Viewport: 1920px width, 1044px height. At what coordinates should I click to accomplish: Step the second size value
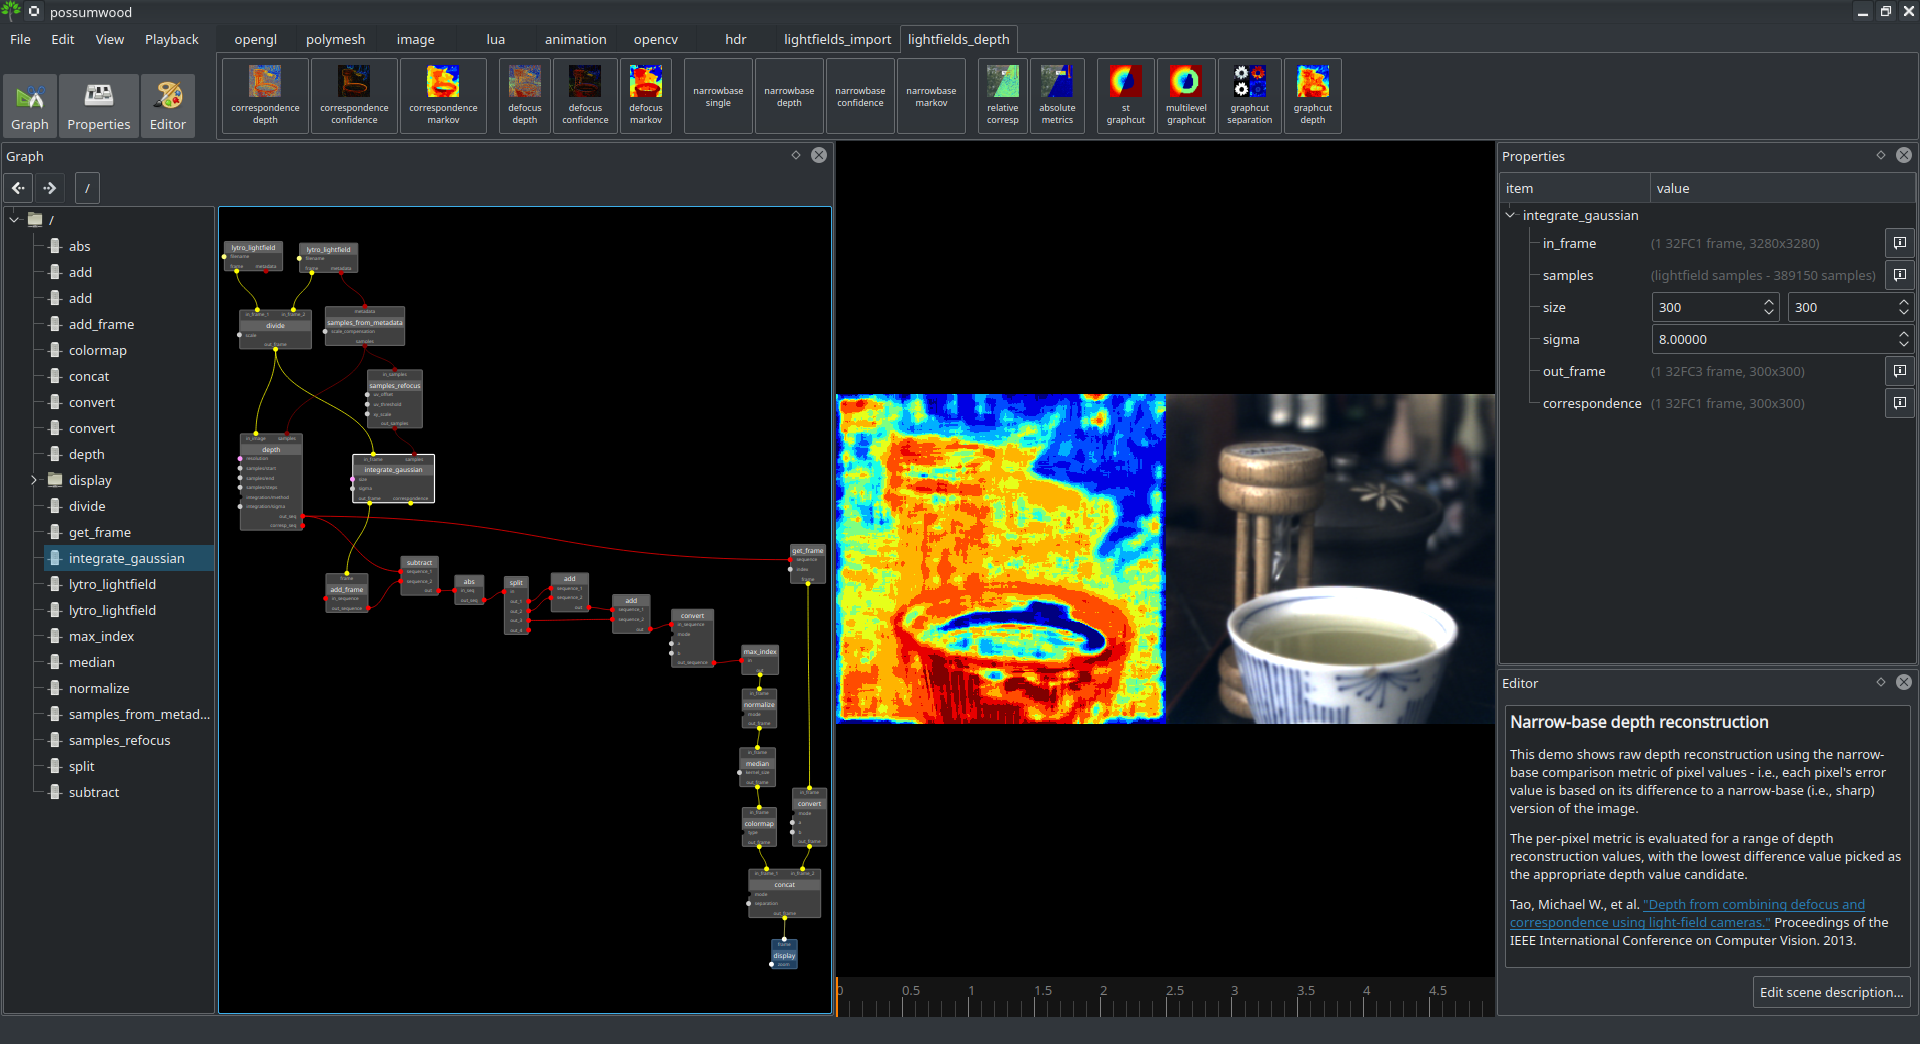click(x=1904, y=307)
